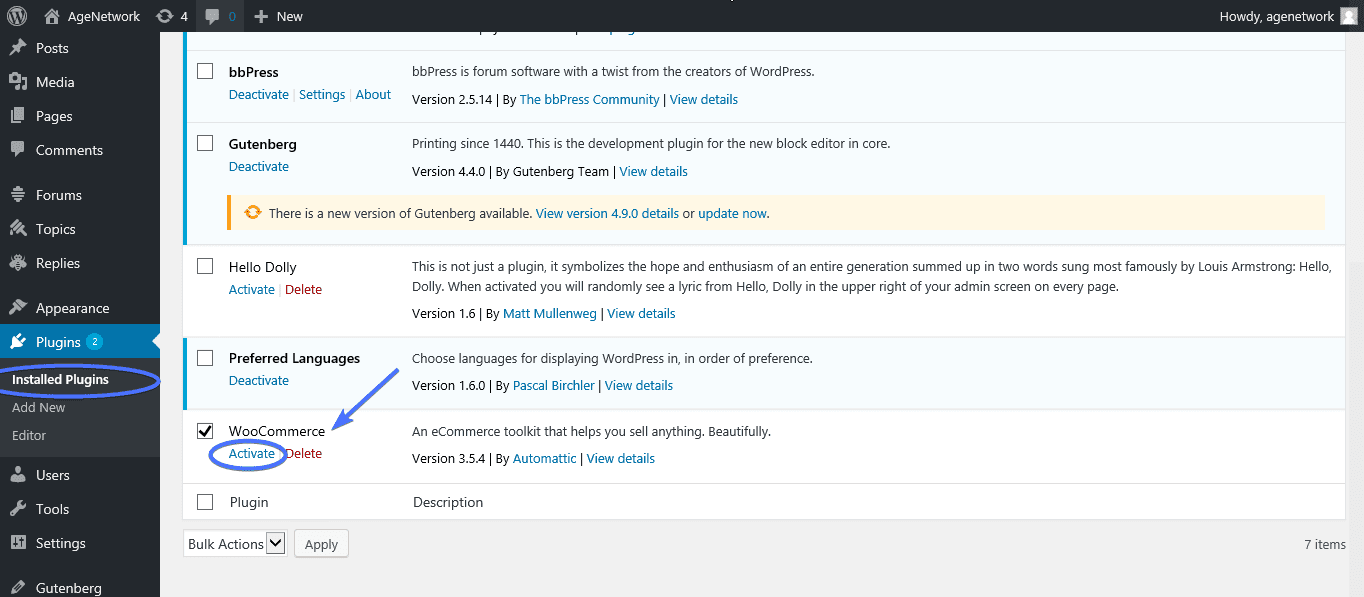The image size is (1364, 597).
Task: Click the Media icon in sidebar
Action: pyautogui.click(x=18, y=82)
